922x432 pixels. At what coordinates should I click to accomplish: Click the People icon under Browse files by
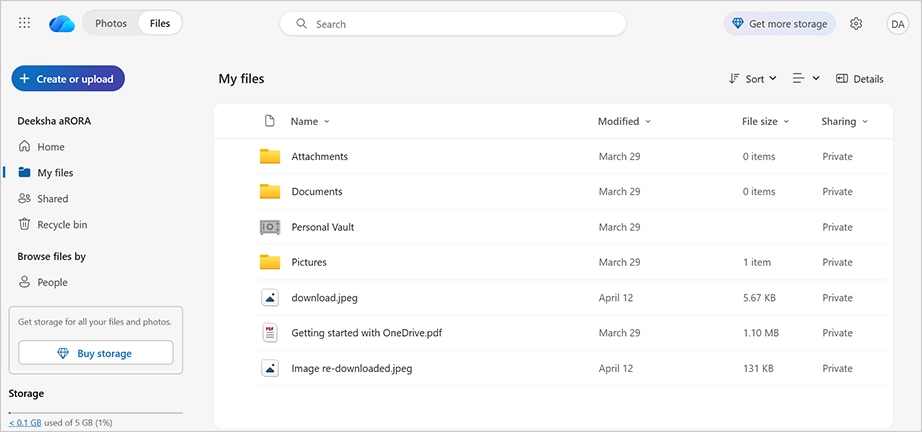pyautogui.click(x=24, y=282)
